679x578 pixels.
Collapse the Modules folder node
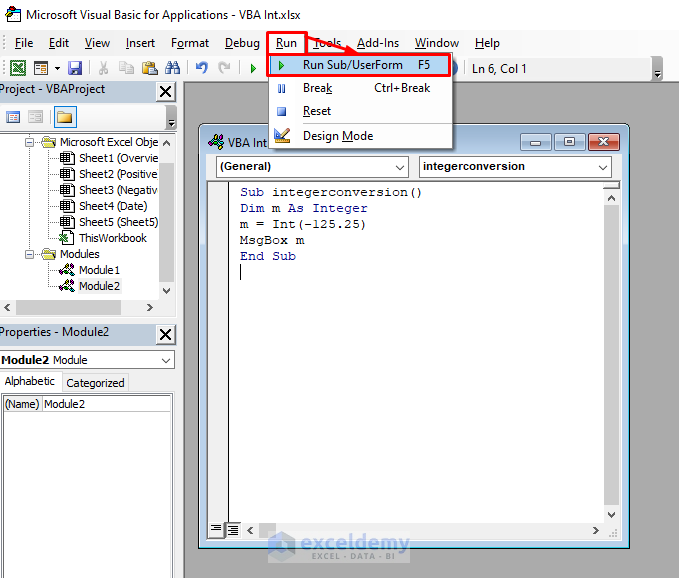(x=29, y=254)
